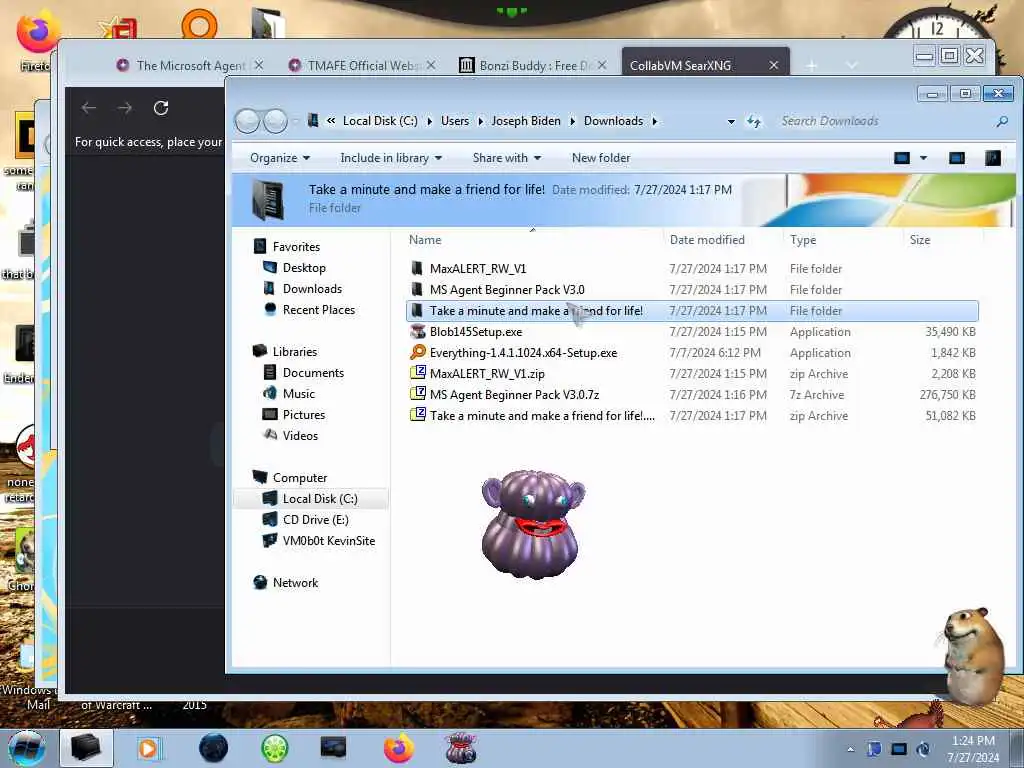Click the MaxALERT_RW_V1.zip archive icon

point(417,374)
